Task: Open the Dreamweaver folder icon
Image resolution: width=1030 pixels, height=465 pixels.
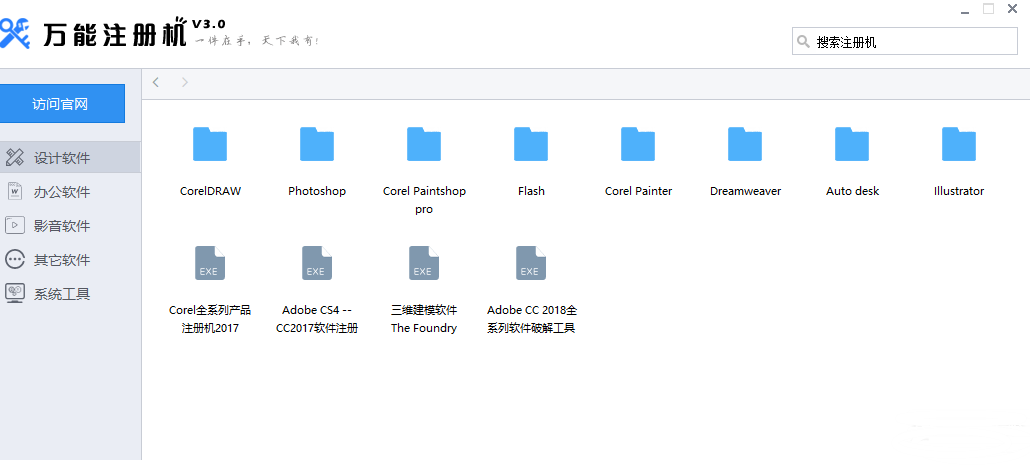Action: tap(745, 144)
